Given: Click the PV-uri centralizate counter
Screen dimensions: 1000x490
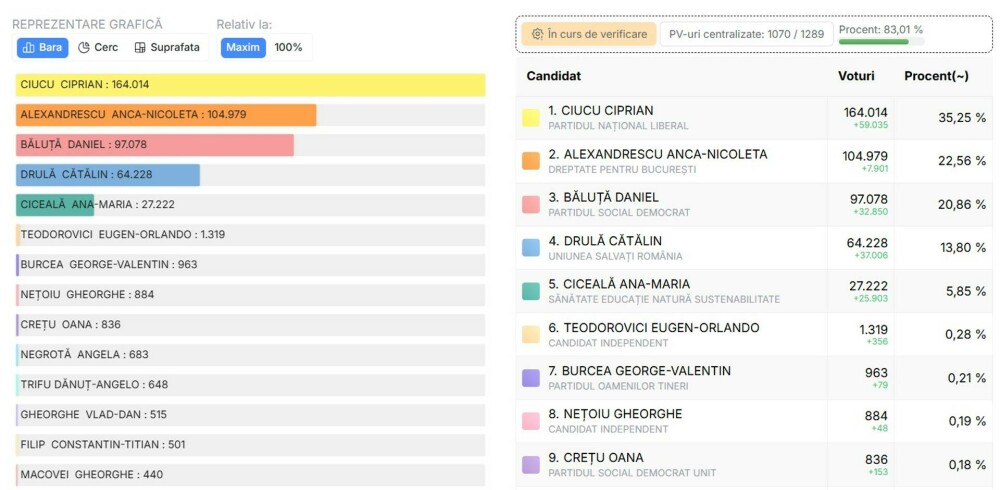Looking at the screenshot, I should point(746,34).
